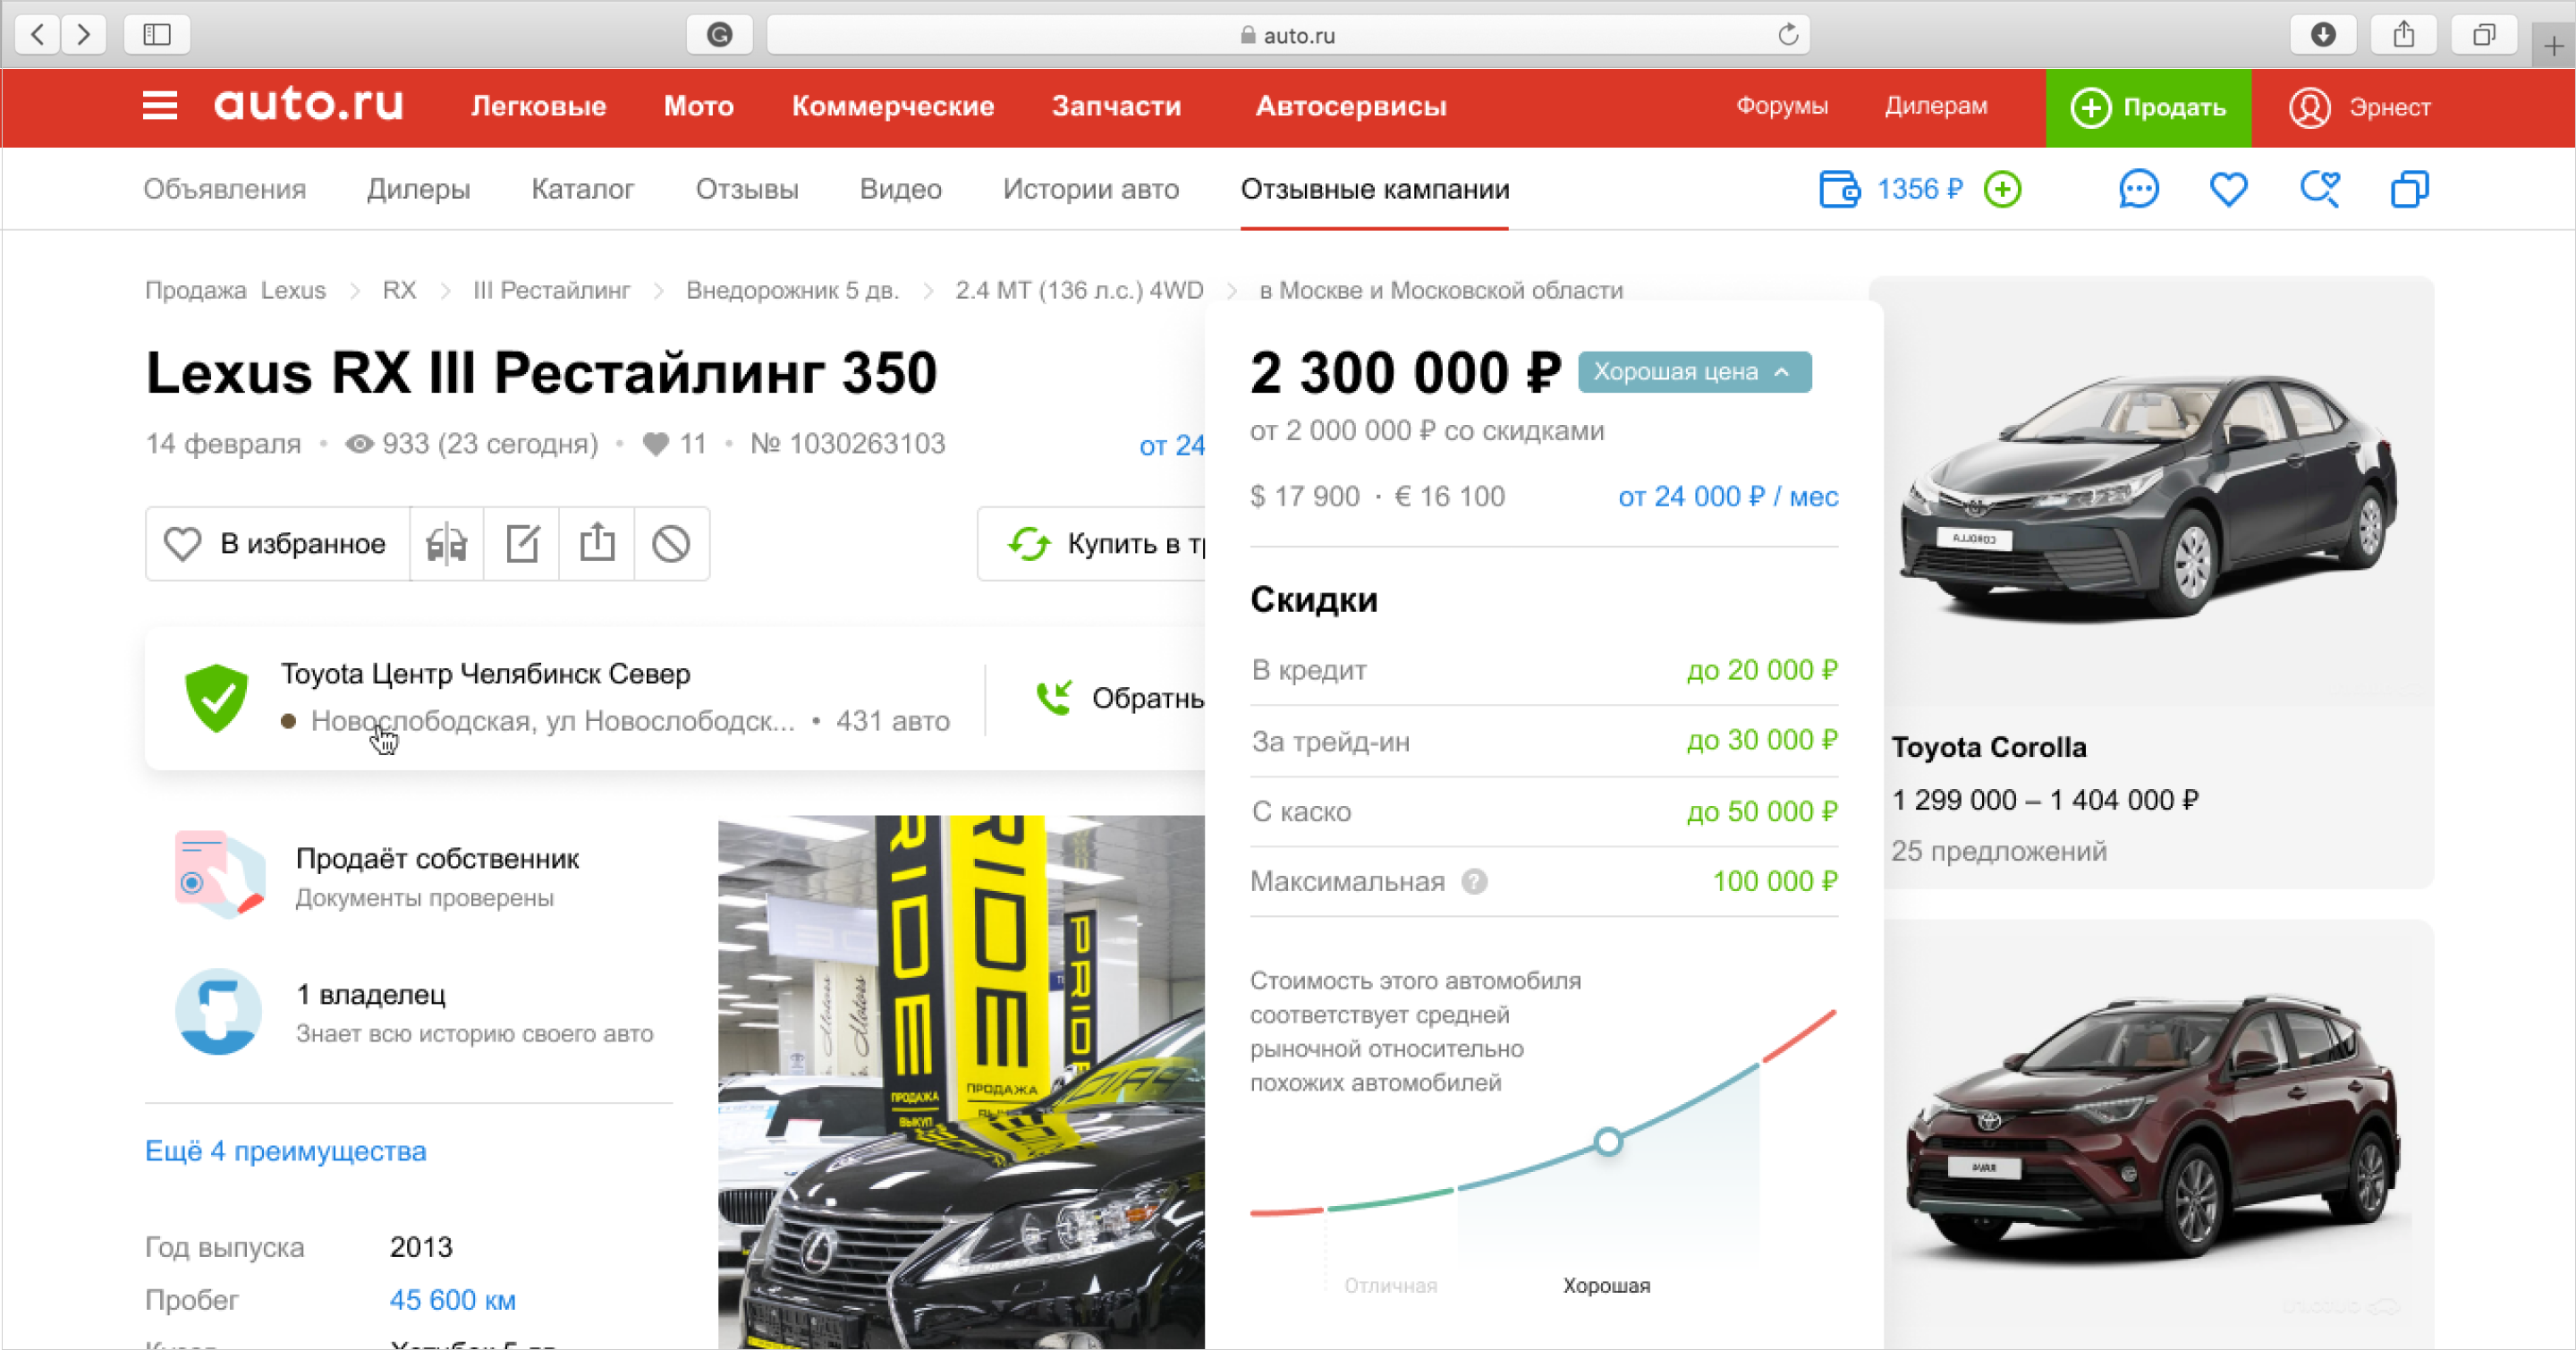Viewport: 2576px width, 1350px height.
Task: Click the Safari address bar showing auto.ru
Action: 1288,35
